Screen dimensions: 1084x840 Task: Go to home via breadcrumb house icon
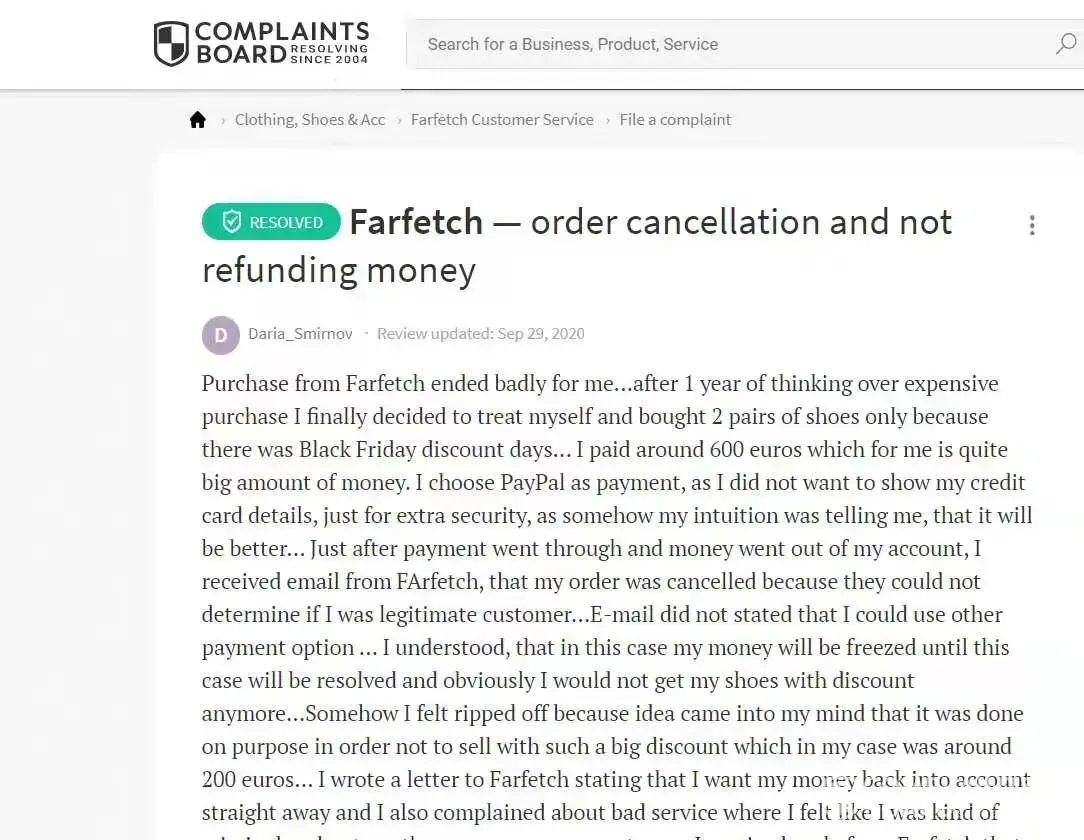coord(198,120)
